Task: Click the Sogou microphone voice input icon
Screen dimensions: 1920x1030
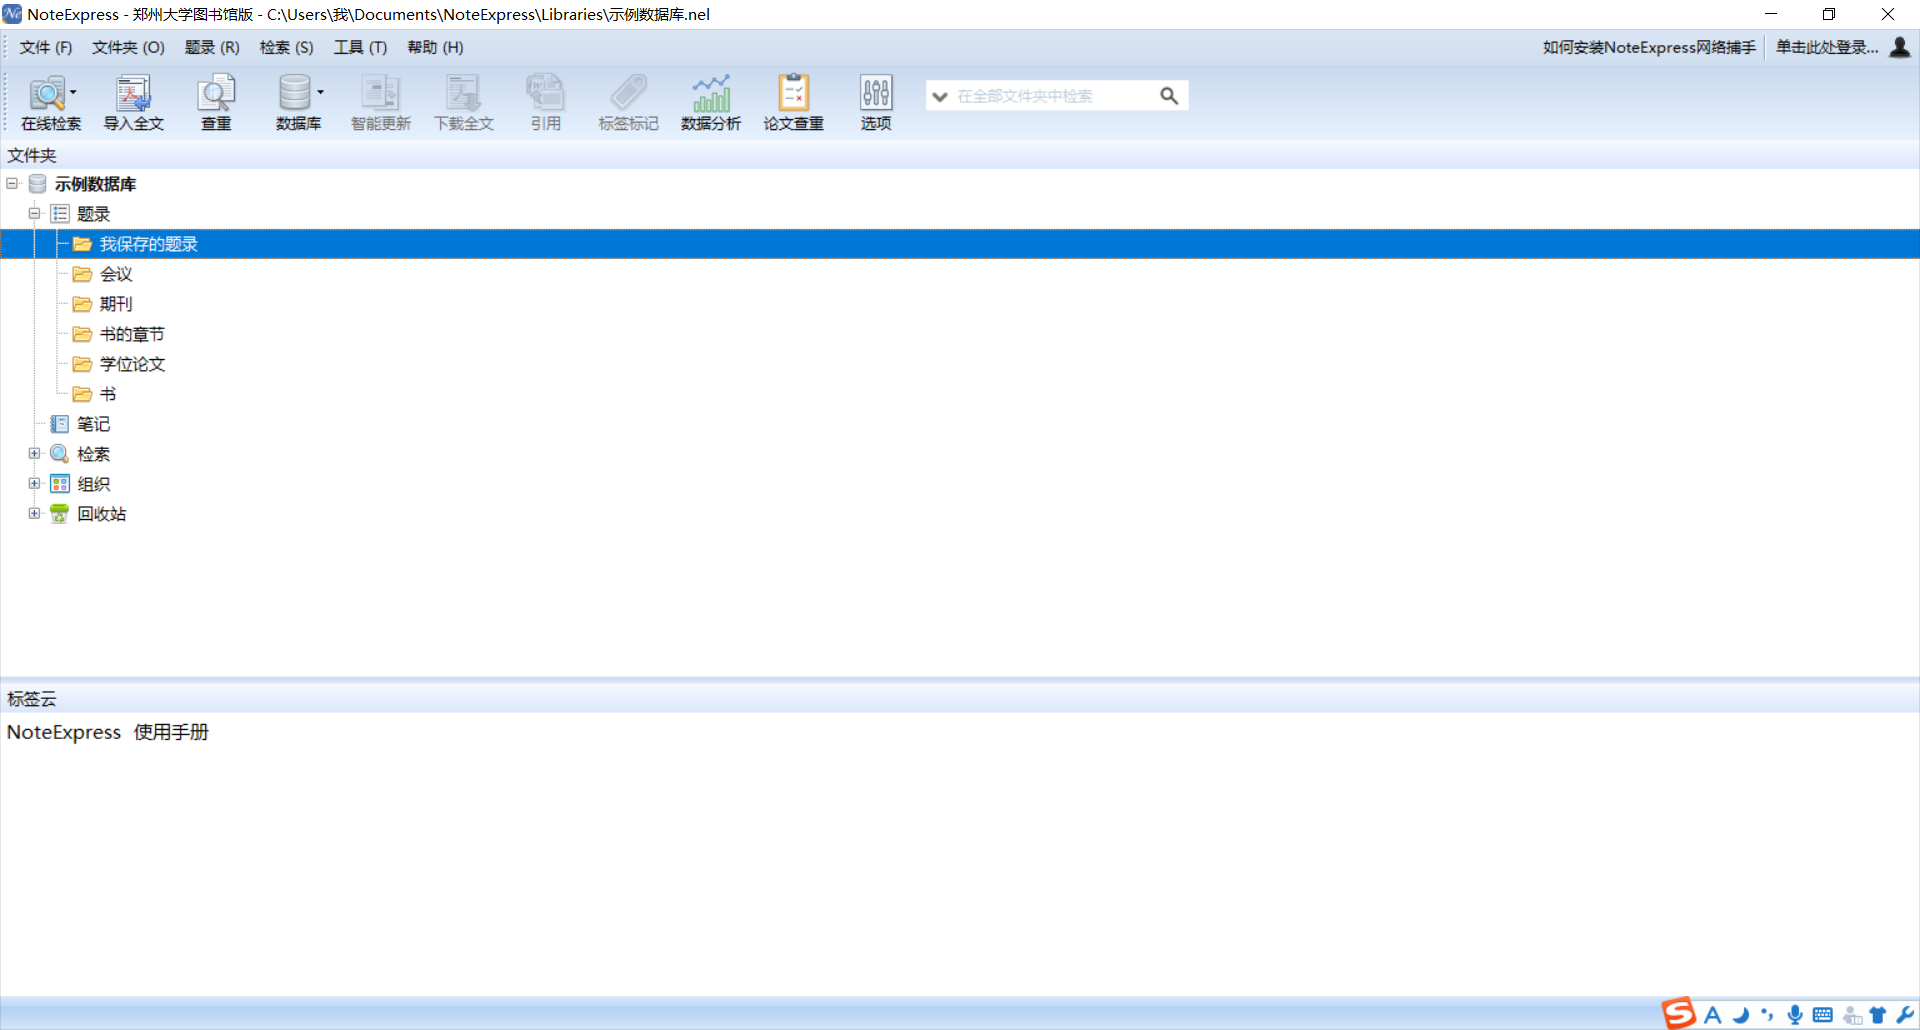Action: pyautogui.click(x=1795, y=1015)
